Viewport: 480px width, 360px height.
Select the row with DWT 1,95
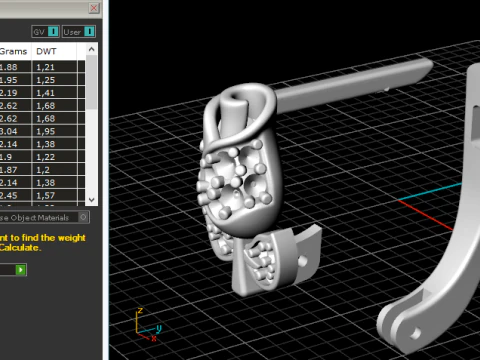tap(42, 131)
